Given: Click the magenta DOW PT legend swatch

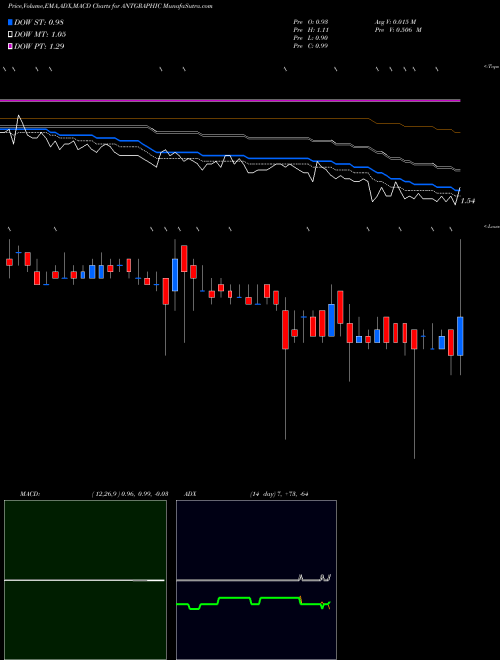Looking at the screenshot, I should (x=10, y=46).
